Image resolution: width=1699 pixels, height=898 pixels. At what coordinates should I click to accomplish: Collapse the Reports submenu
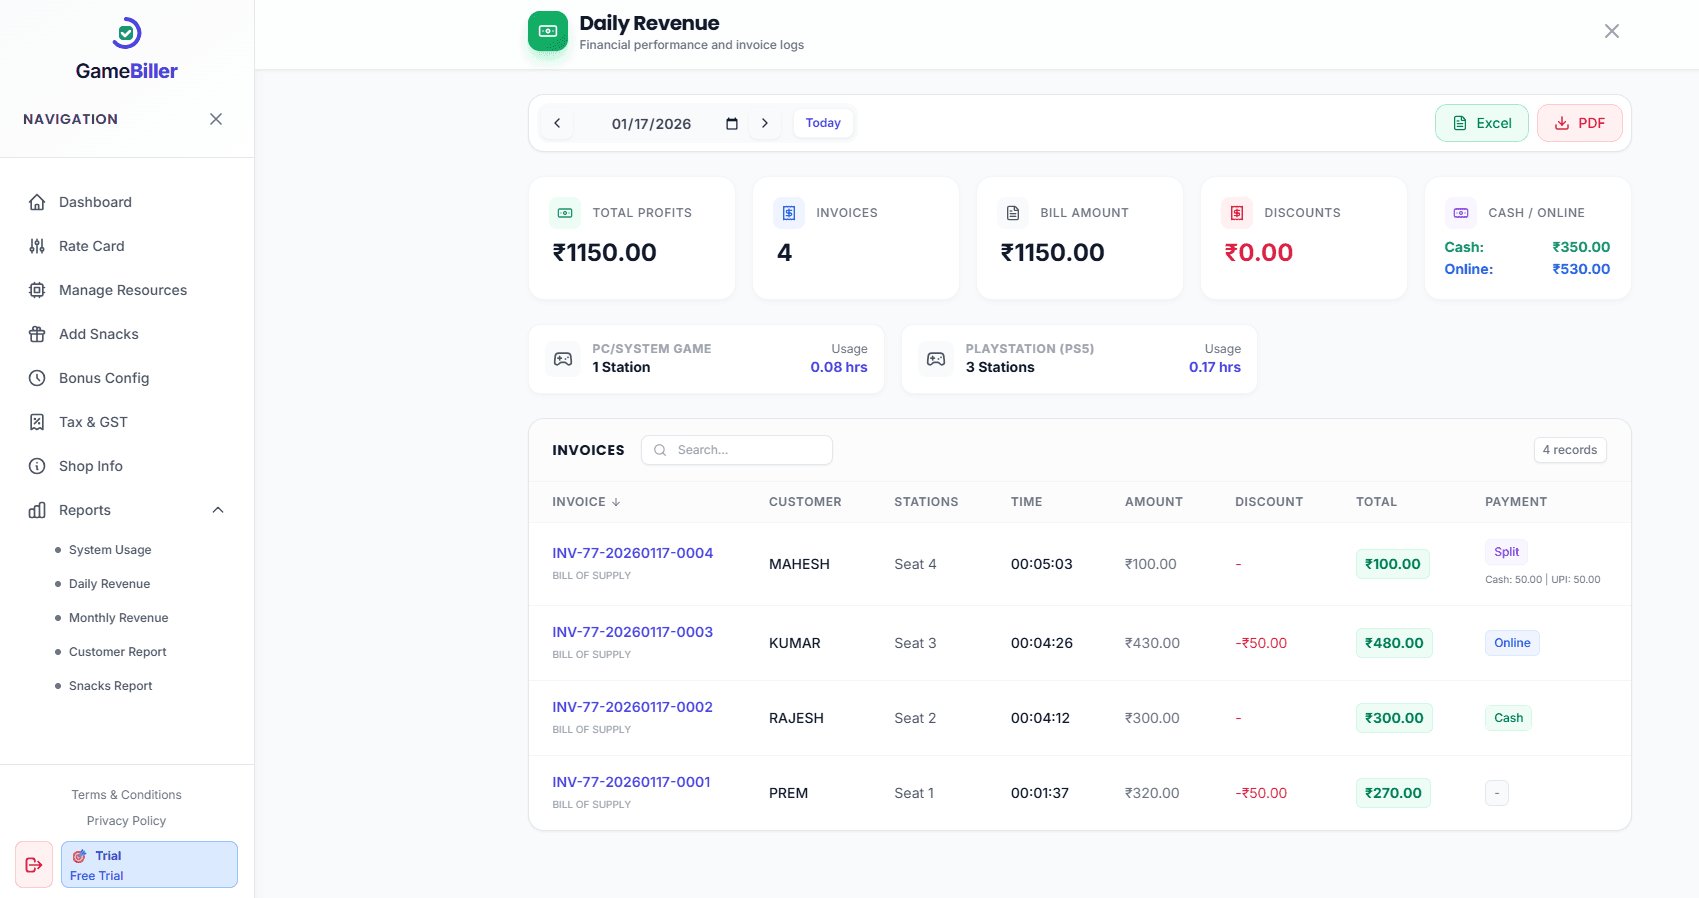click(x=218, y=510)
